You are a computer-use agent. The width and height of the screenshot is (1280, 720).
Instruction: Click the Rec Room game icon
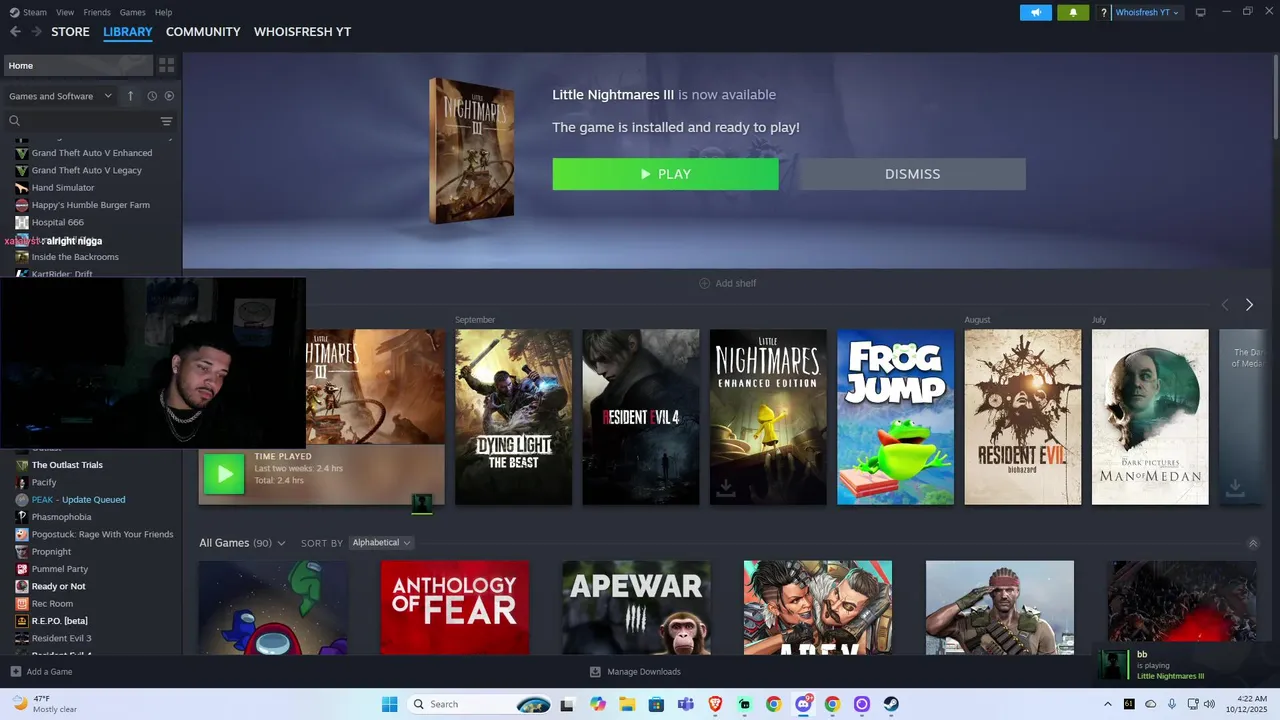point(22,604)
